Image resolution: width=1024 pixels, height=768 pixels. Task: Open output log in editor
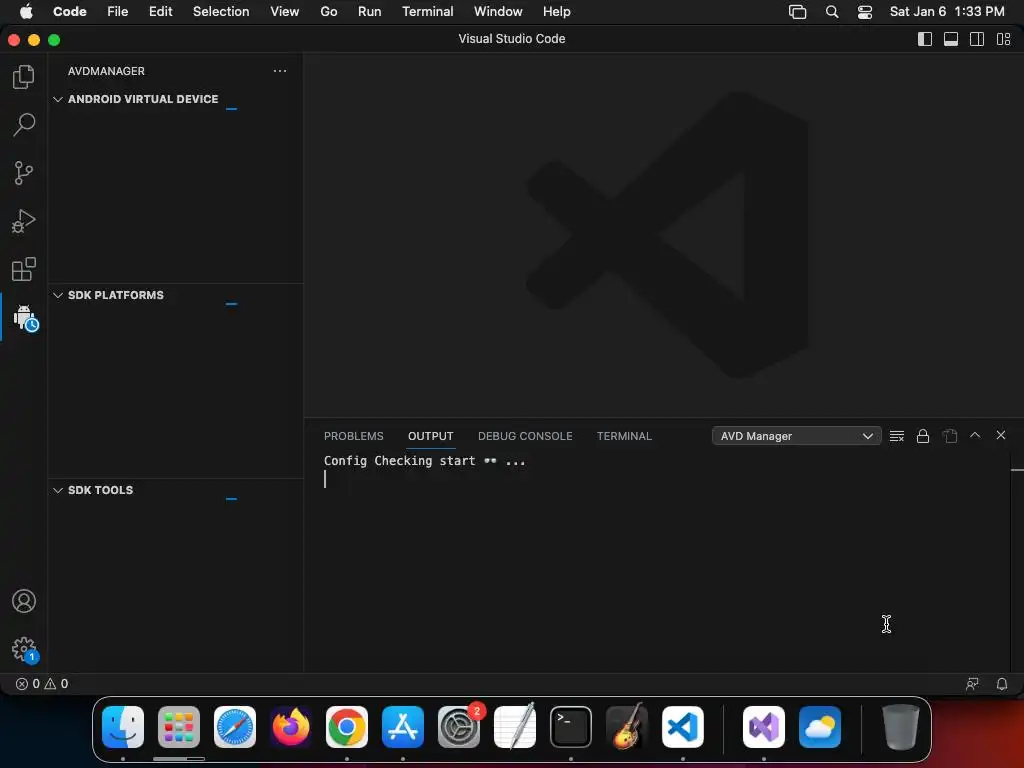tap(950, 436)
